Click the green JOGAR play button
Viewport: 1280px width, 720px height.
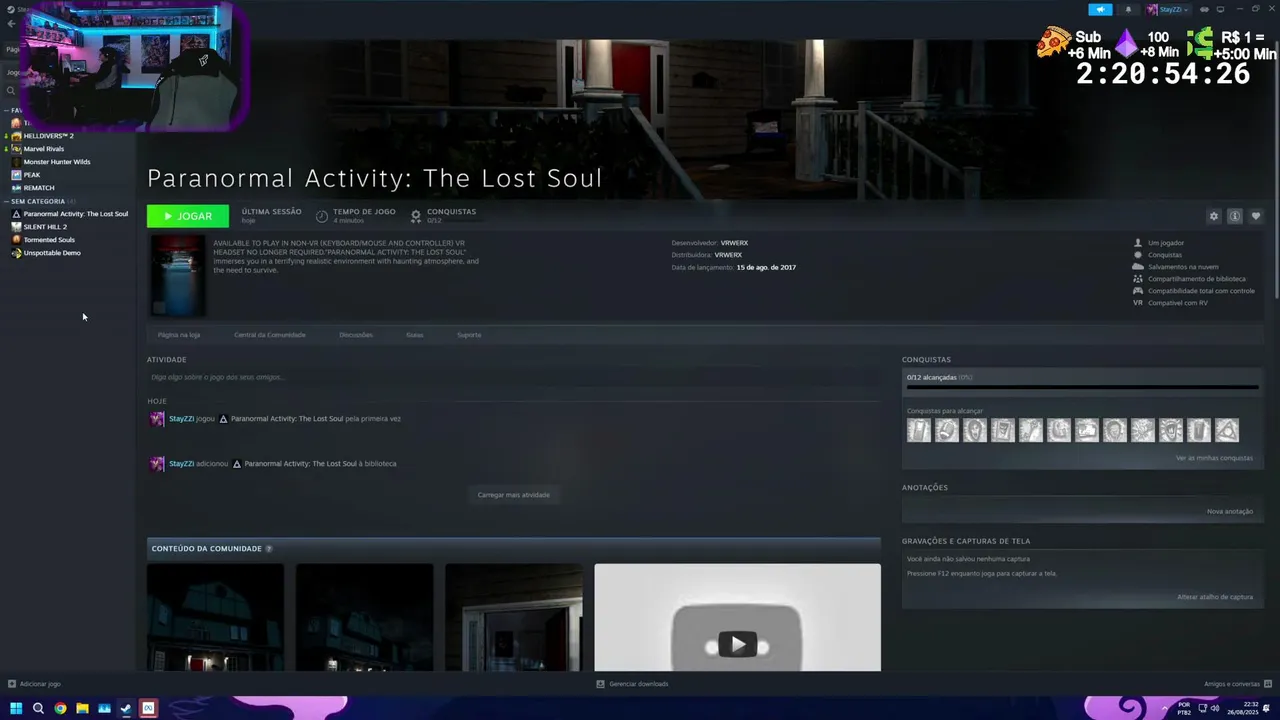tap(188, 216)
